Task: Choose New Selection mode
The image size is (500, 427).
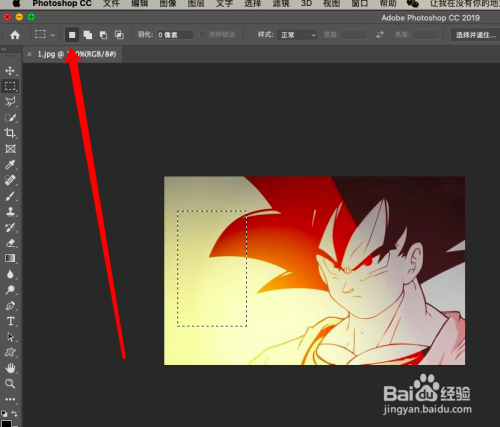Action: tap(72, 35)
